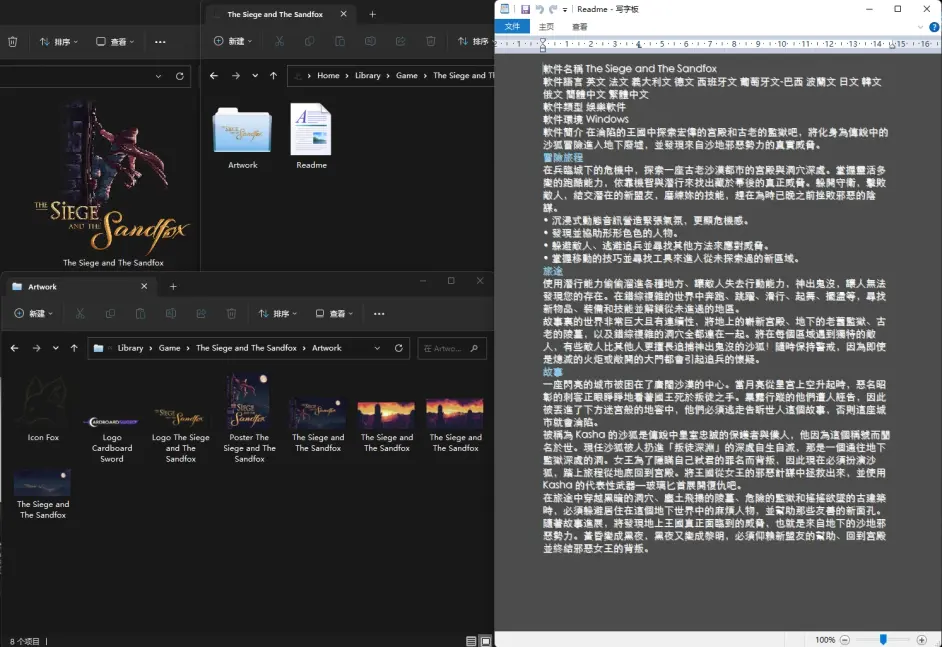Switch Artwork window to details view

tap(471, 640)
